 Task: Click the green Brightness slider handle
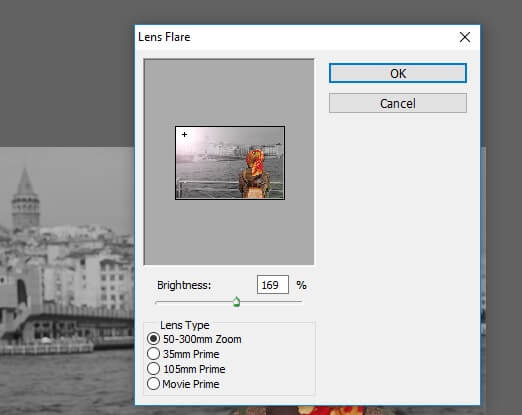[236, 302]
